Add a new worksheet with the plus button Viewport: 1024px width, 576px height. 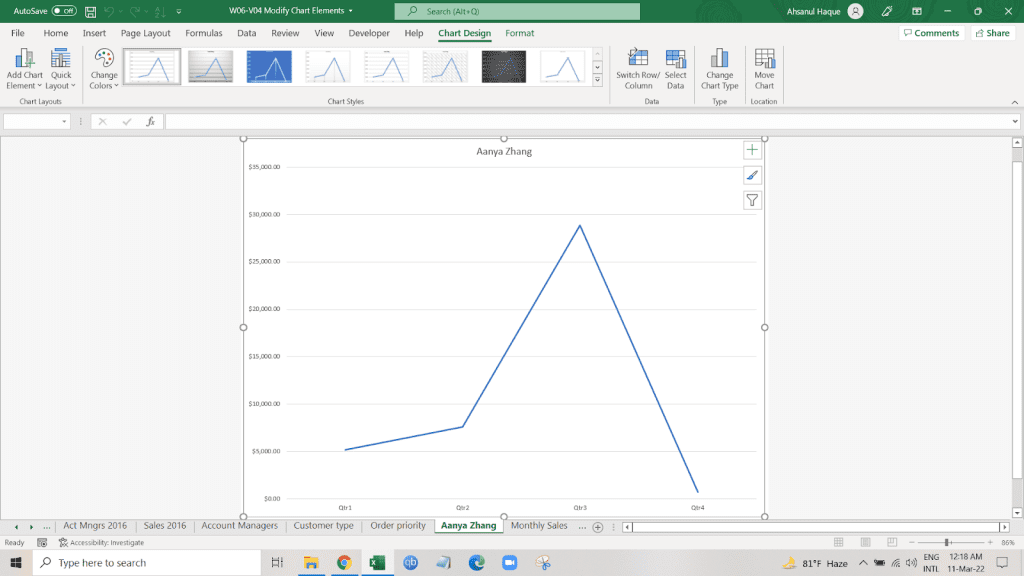[x=597, y=525]
